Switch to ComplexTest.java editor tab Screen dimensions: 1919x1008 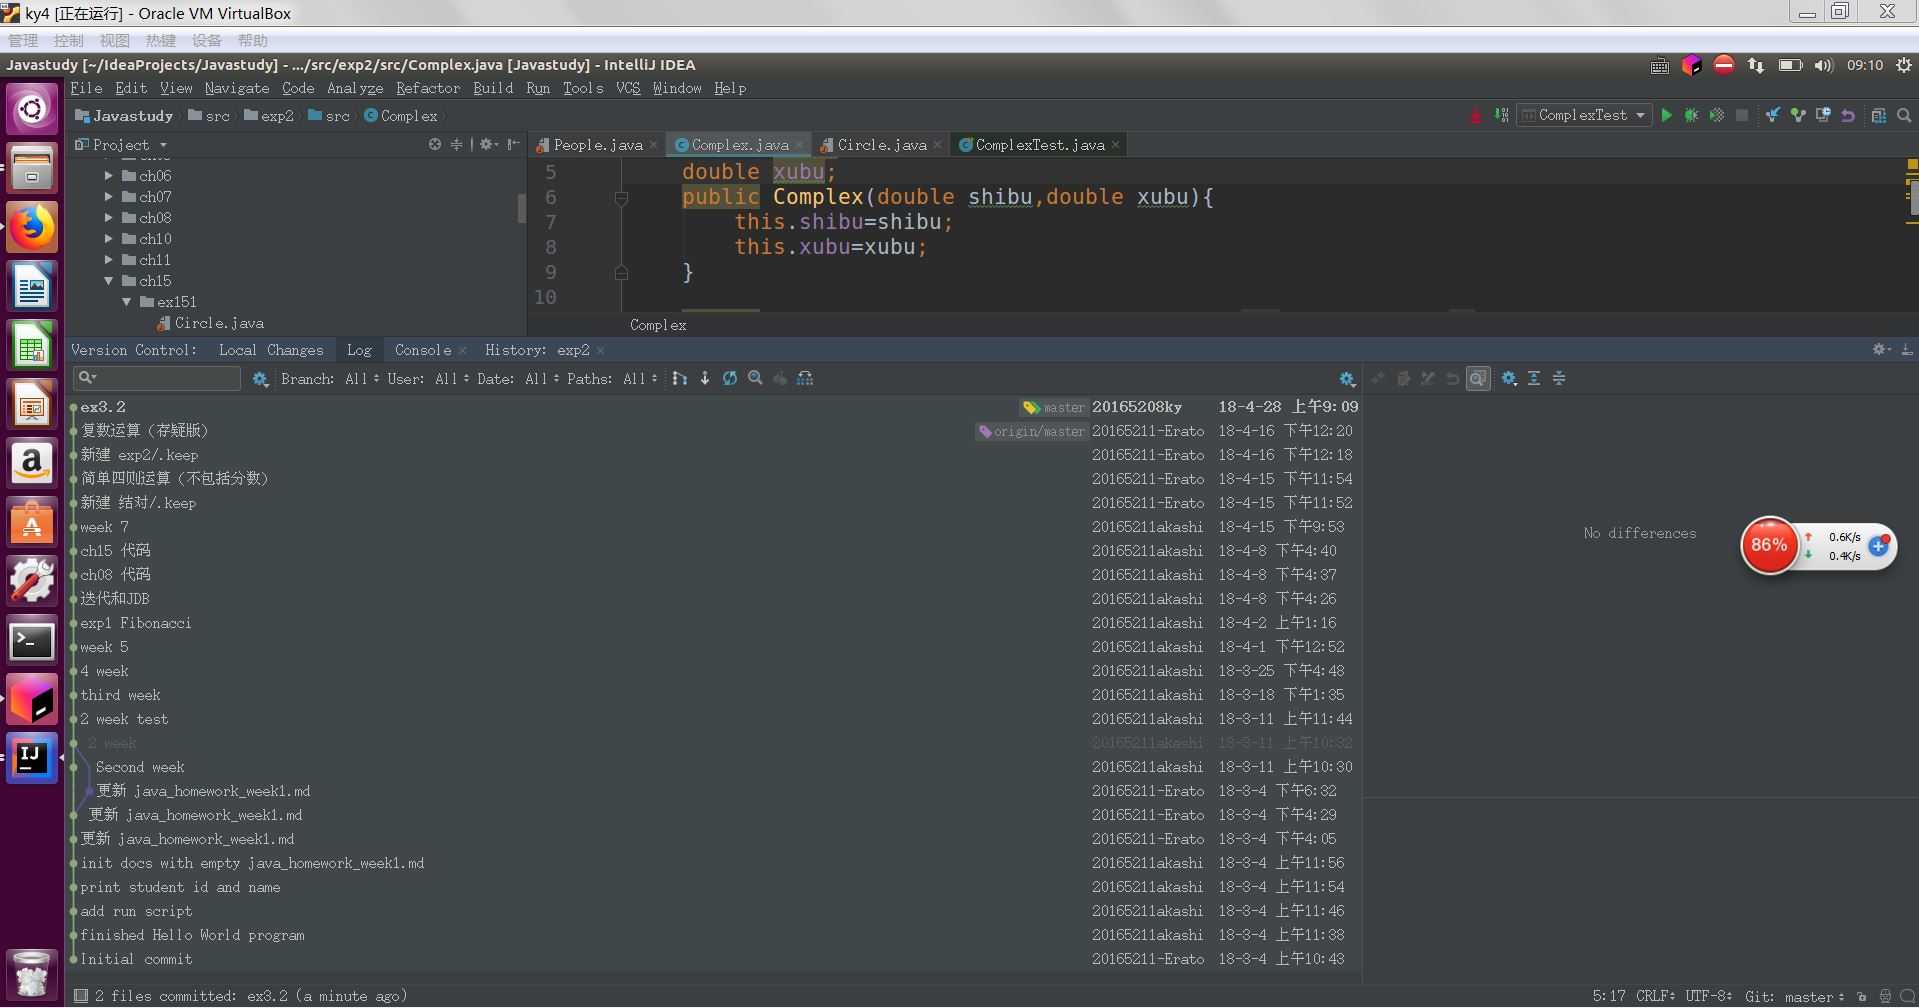coord(1040,145)
